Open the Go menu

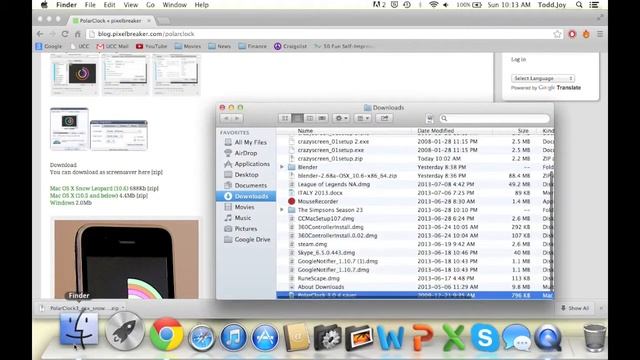tap(150, 5)
